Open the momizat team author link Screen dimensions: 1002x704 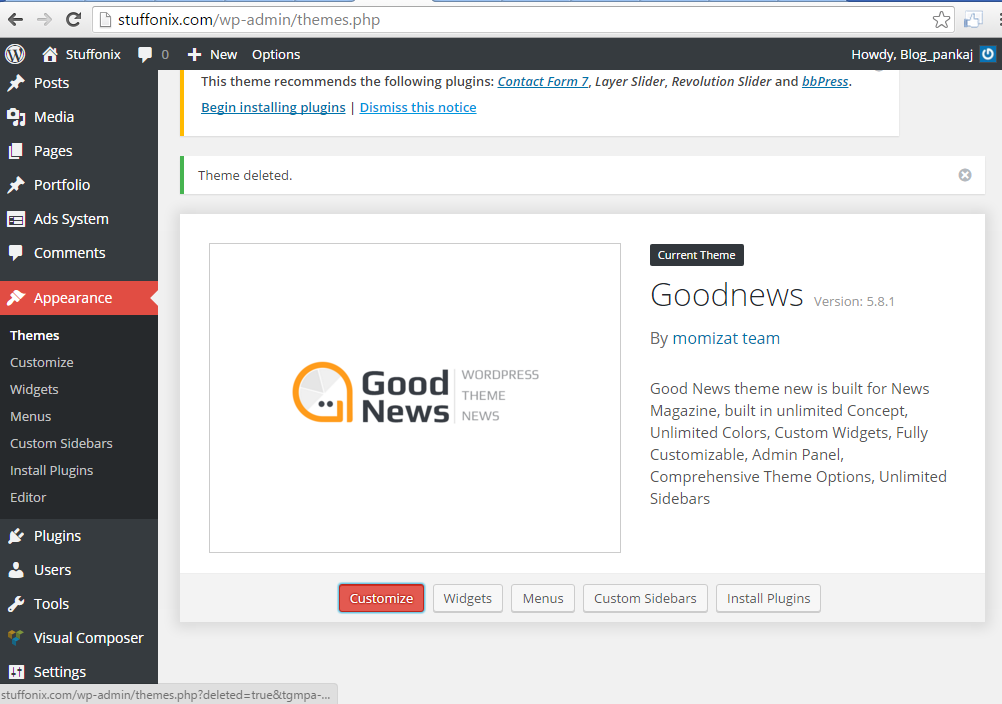click(x=726, y=338)
